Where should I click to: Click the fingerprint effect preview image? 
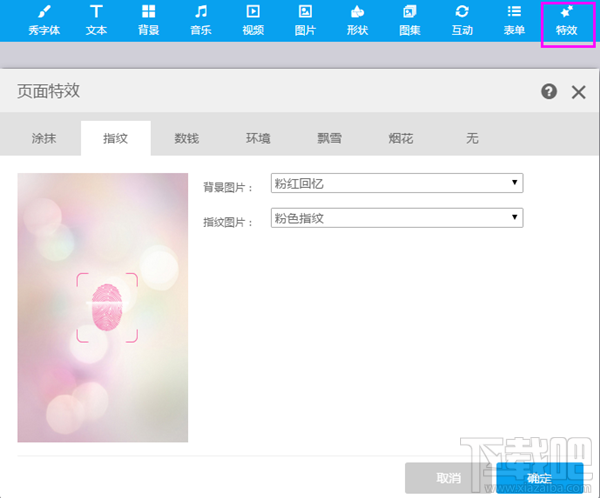click(103, 307)
